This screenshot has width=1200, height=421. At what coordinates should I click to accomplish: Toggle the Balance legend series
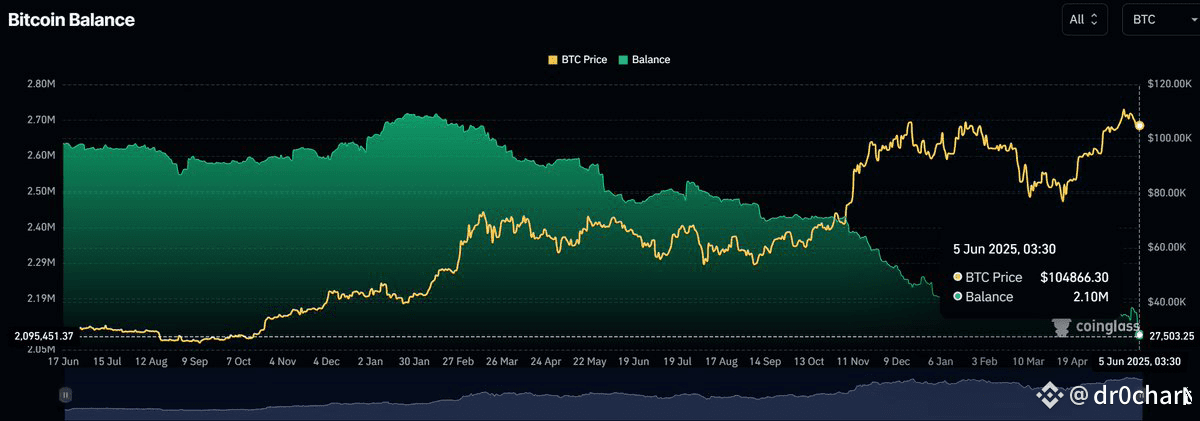click(x=644, y=59)
